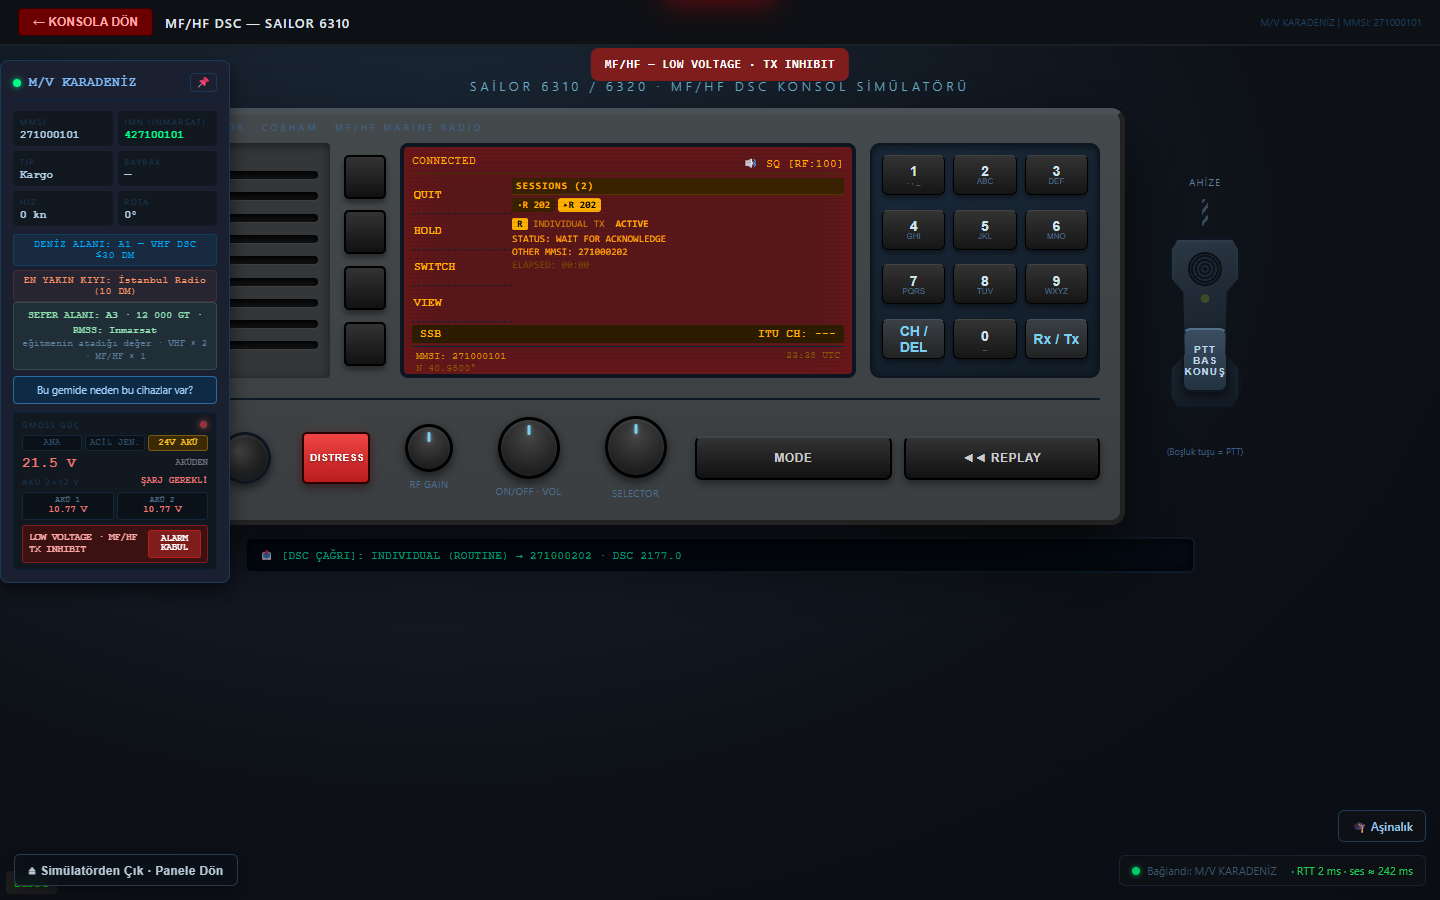Click the soft key next to QUIT
This screenshot has width=1440, height=900.
pyautogui.click(x=365, y=177)
